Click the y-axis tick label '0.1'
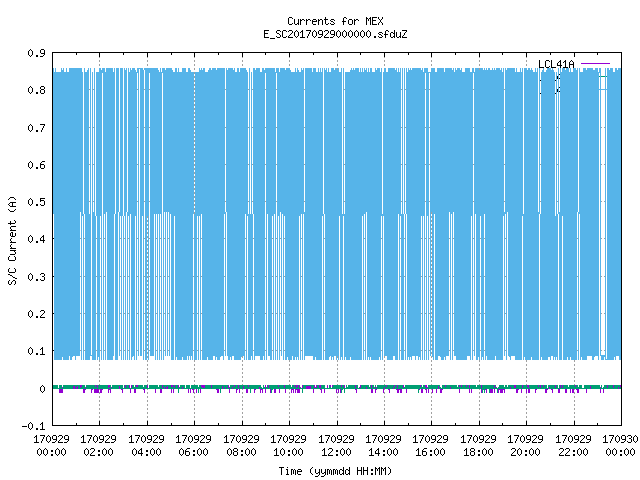 pos(36,351)
